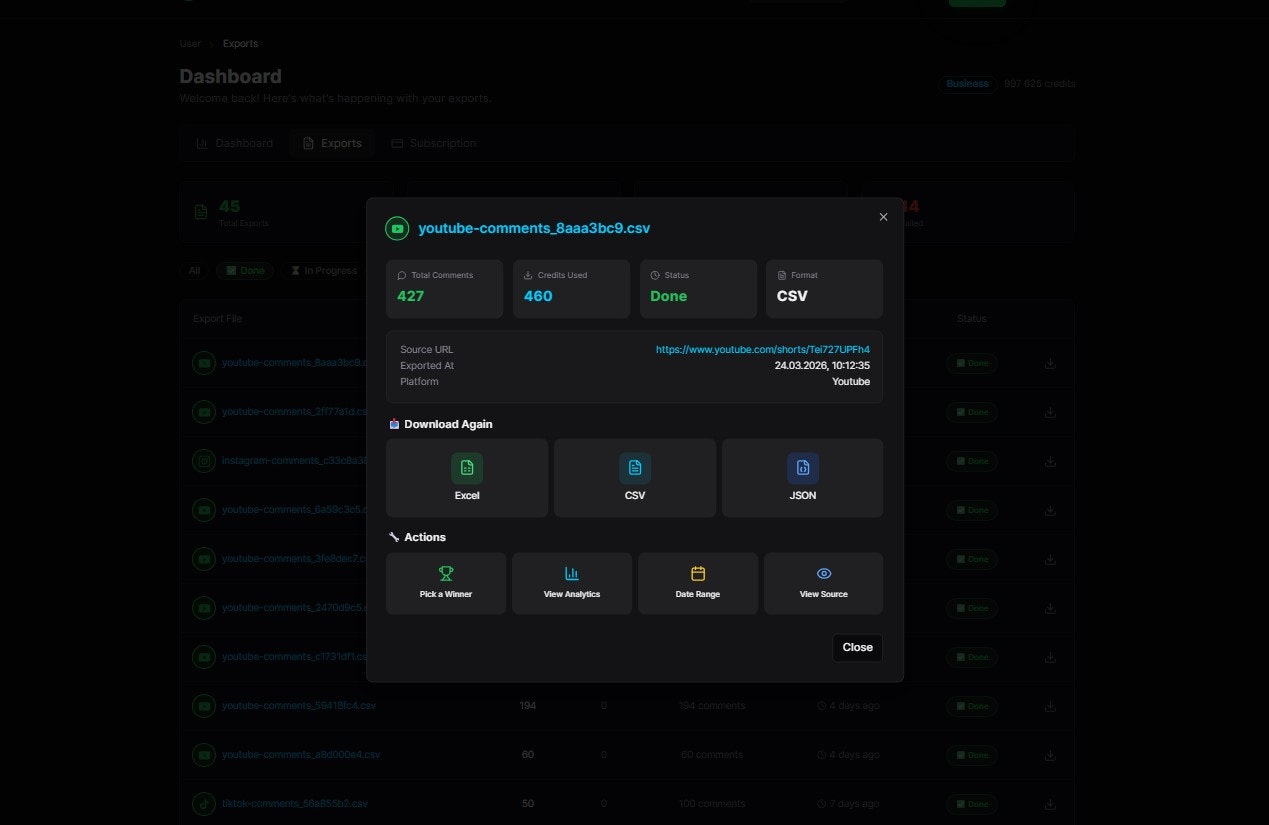Image resolution: width=1269 pixels, height=825 pixels.
Task: Select the All filter chip
Action: tap(194, 271)
